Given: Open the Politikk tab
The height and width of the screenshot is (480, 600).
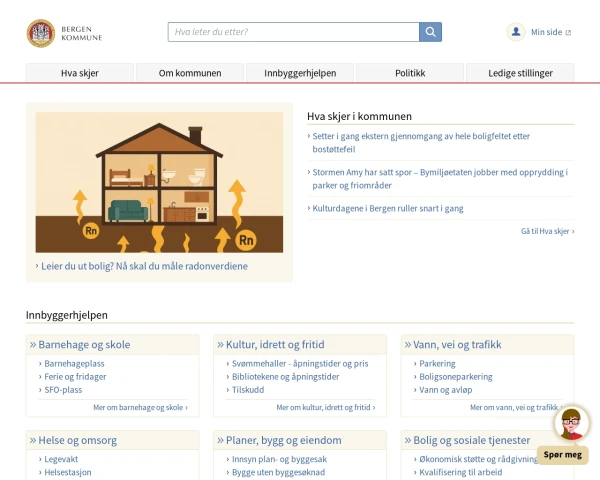Looking at the screenshot, I should 410,73.
